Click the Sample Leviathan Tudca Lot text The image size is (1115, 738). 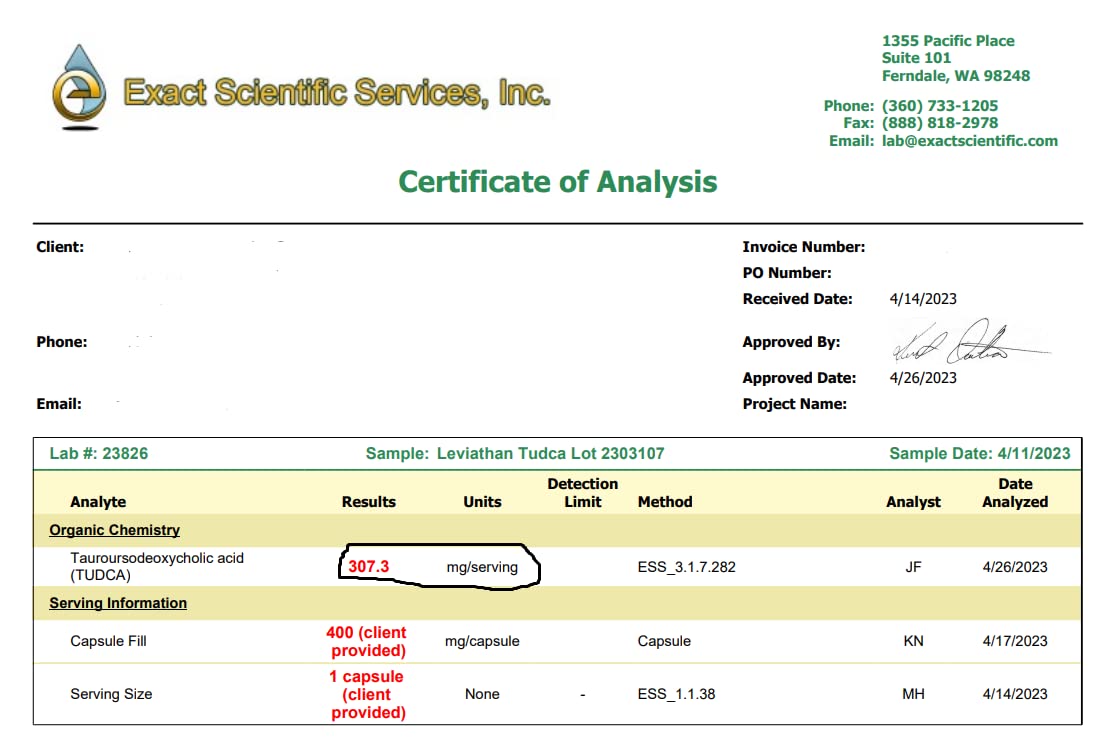pyautogui.click(x=514, y=453)
